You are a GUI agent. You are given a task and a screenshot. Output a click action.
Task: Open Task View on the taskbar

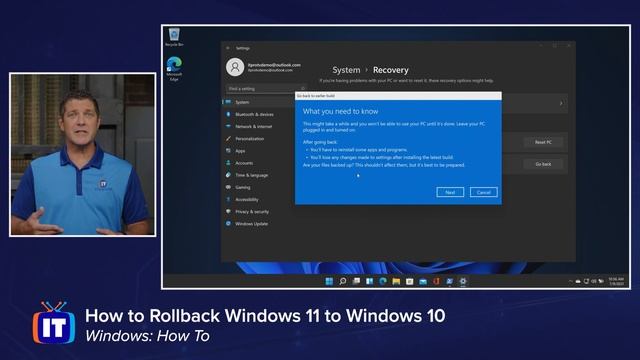click(x=356, y=281)
